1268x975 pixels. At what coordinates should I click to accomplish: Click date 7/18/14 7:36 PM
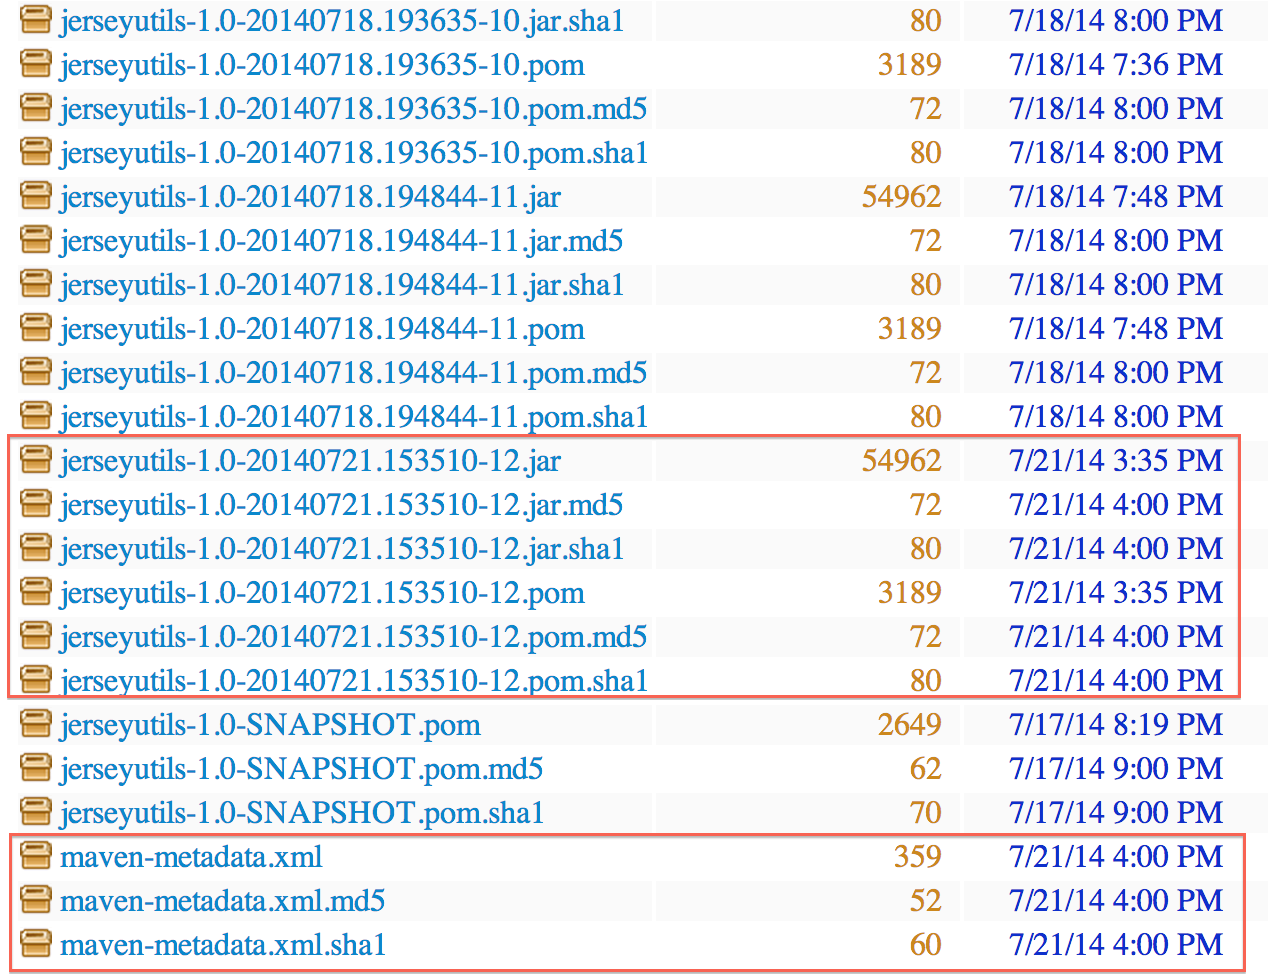[1116, 65]
